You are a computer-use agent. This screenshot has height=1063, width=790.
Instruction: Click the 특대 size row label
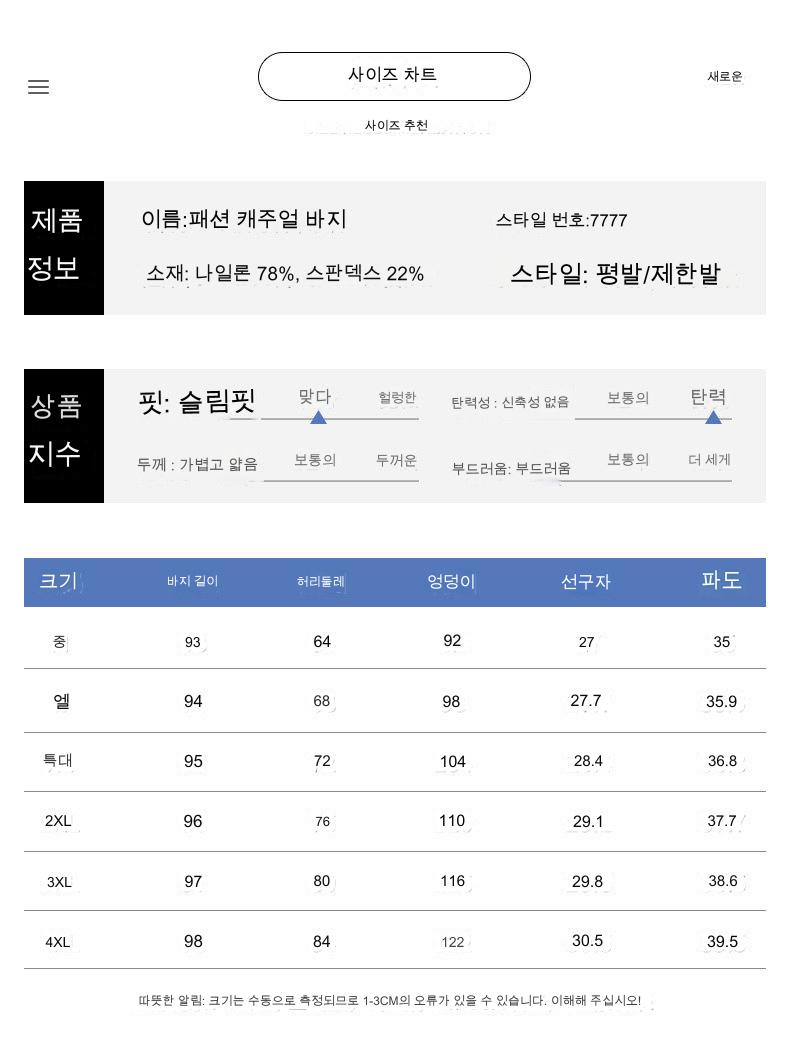(x=58, y=761)
